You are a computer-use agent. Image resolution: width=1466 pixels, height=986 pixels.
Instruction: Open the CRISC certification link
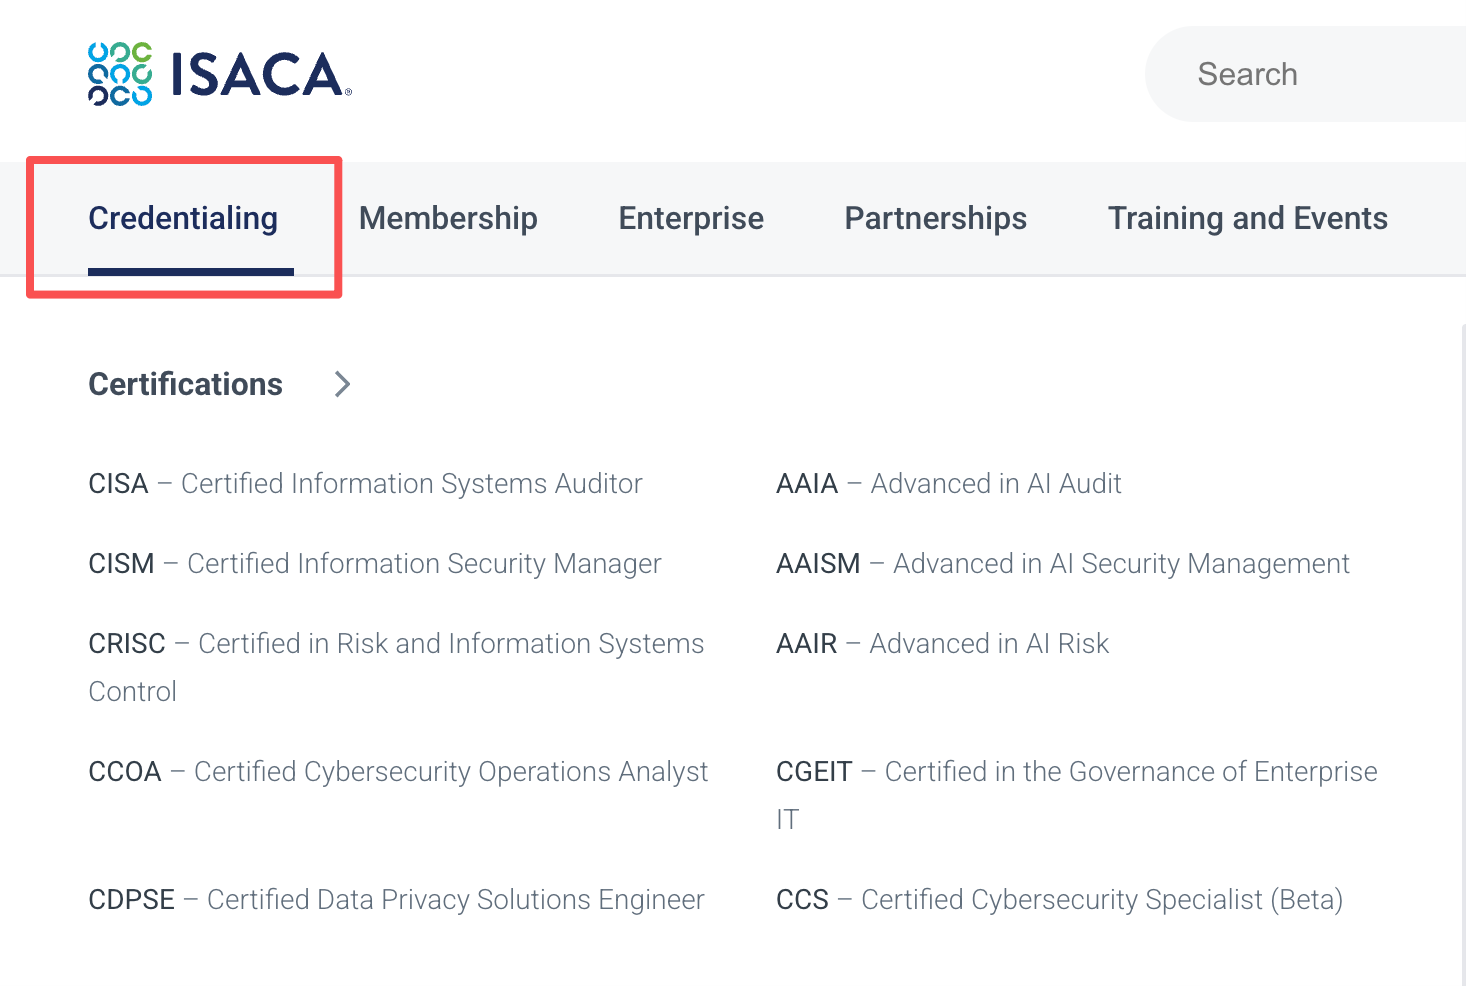396,667
